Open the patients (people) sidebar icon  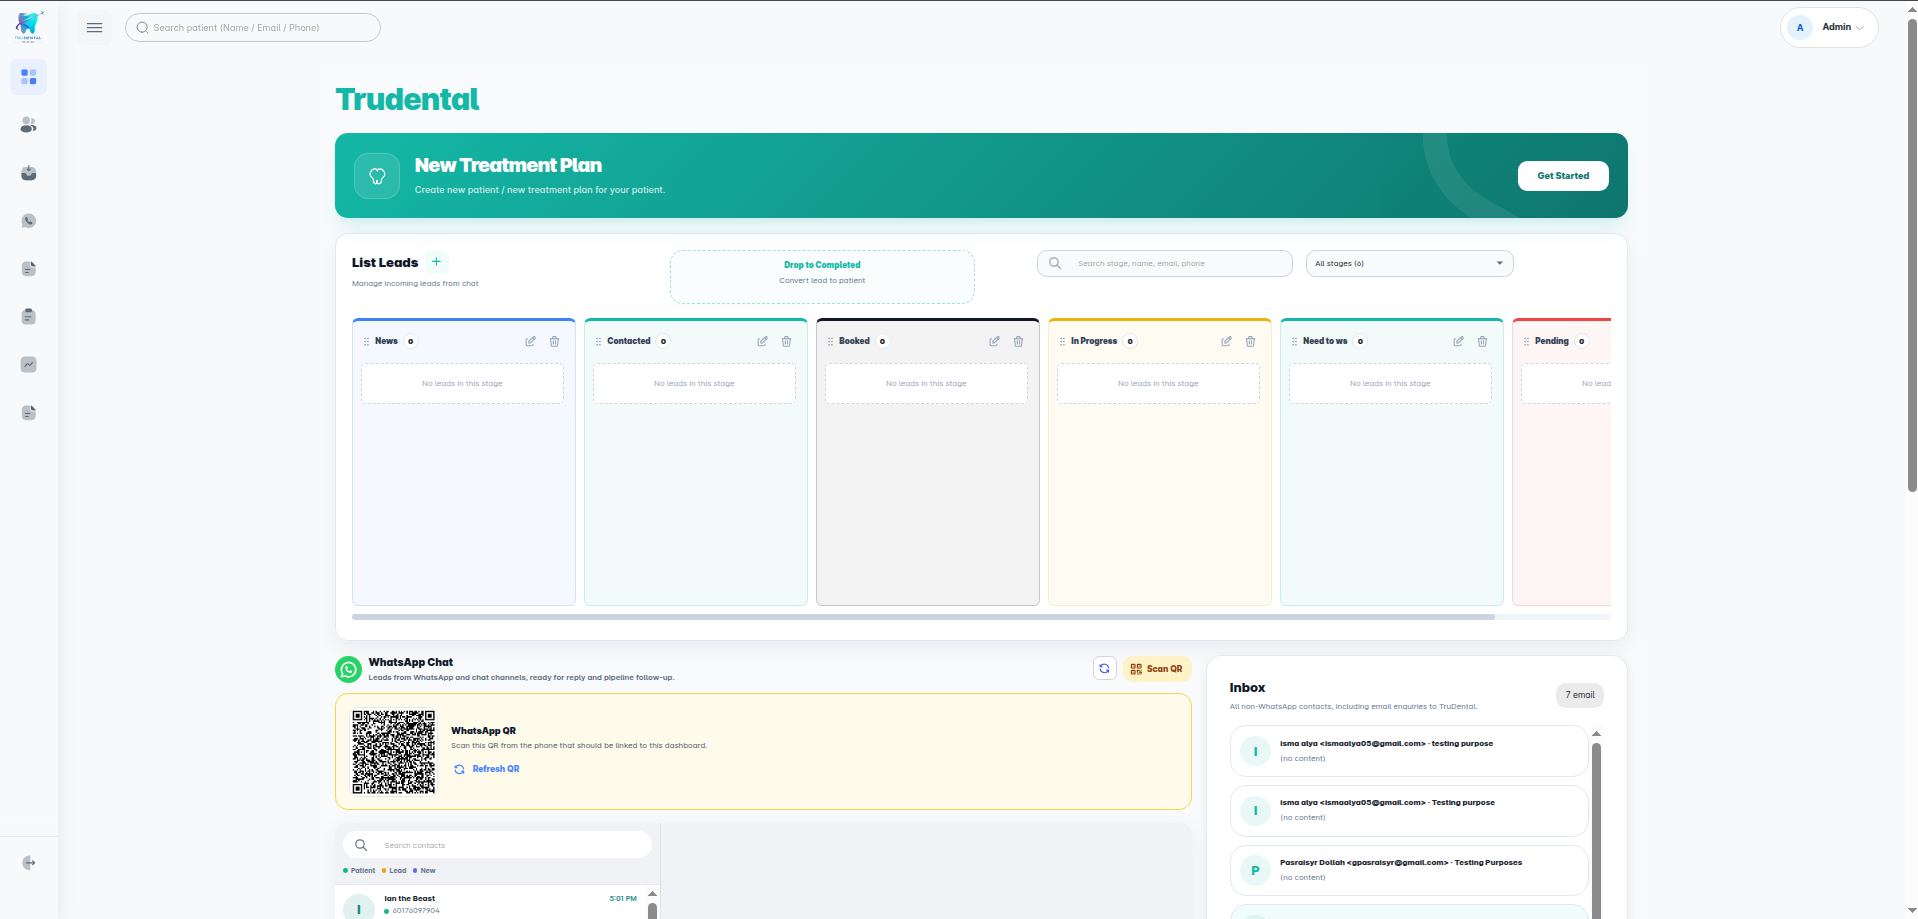(x=29, y=125)
